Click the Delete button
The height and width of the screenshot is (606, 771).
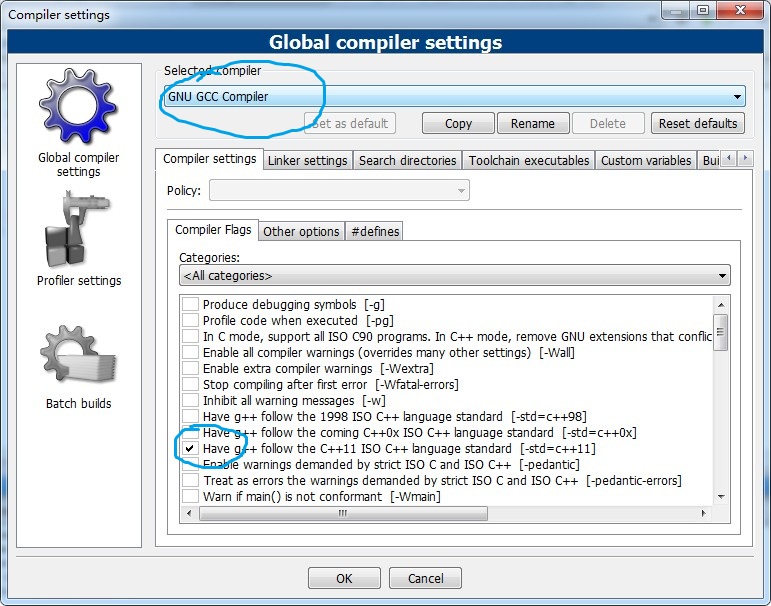[x=608, y=123]
